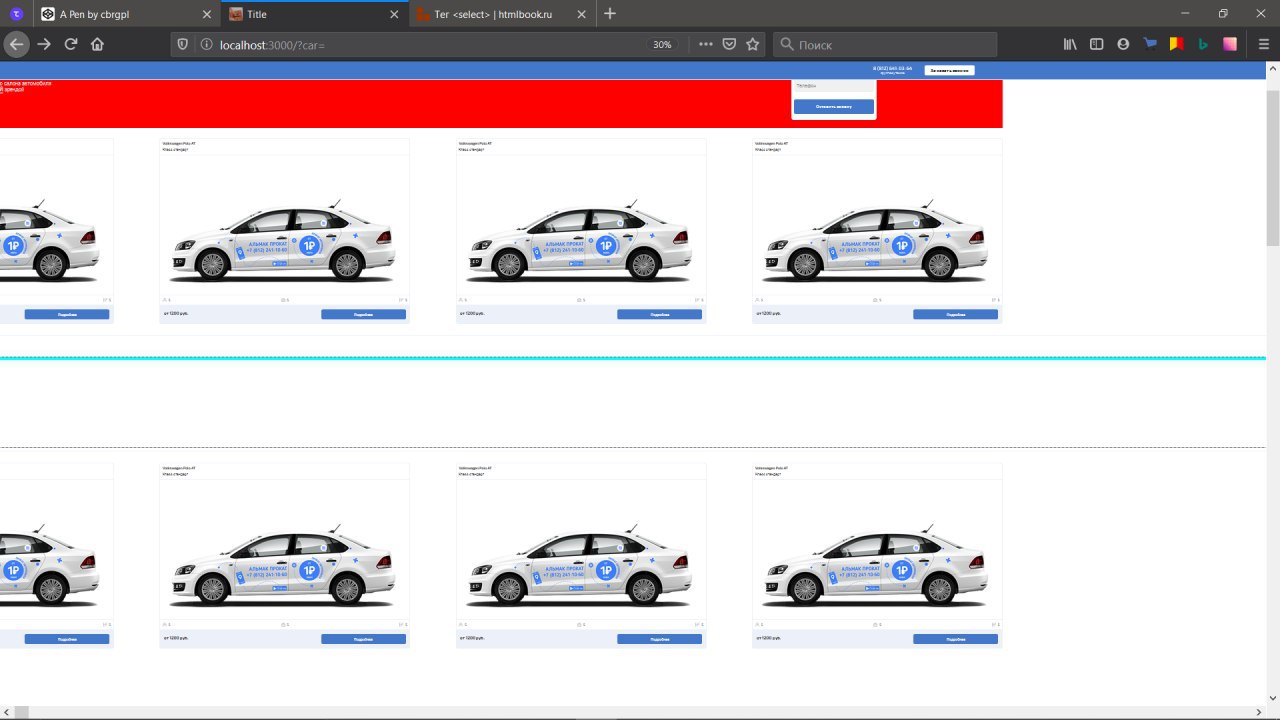Open tracking protection shield panel
The width and height of the screenshot is (1280, 720).
click(x=182, y=44)
